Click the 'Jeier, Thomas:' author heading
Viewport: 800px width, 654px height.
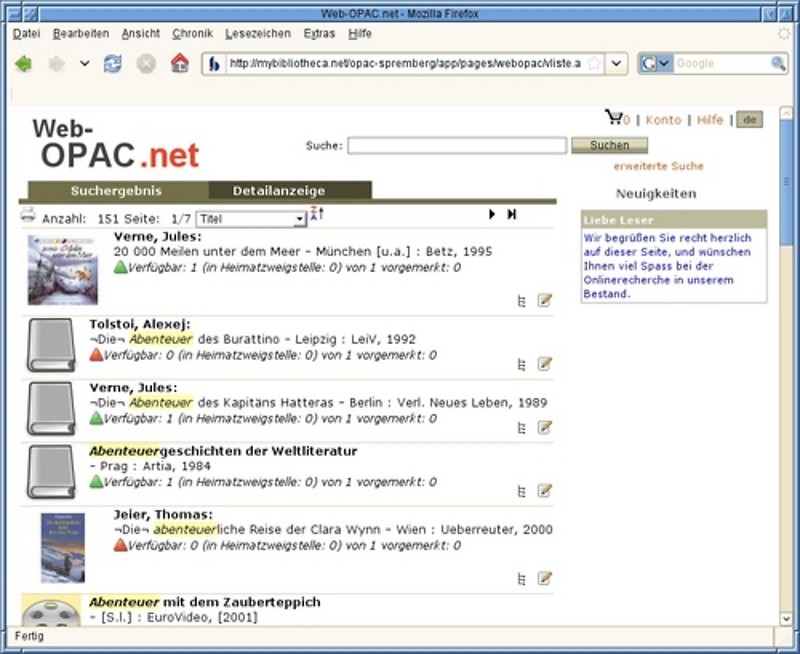coord(163,514)
